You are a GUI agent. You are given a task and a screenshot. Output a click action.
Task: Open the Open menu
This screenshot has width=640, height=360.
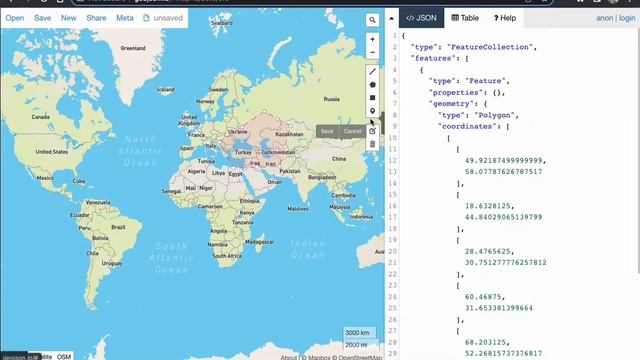point(15,18)
